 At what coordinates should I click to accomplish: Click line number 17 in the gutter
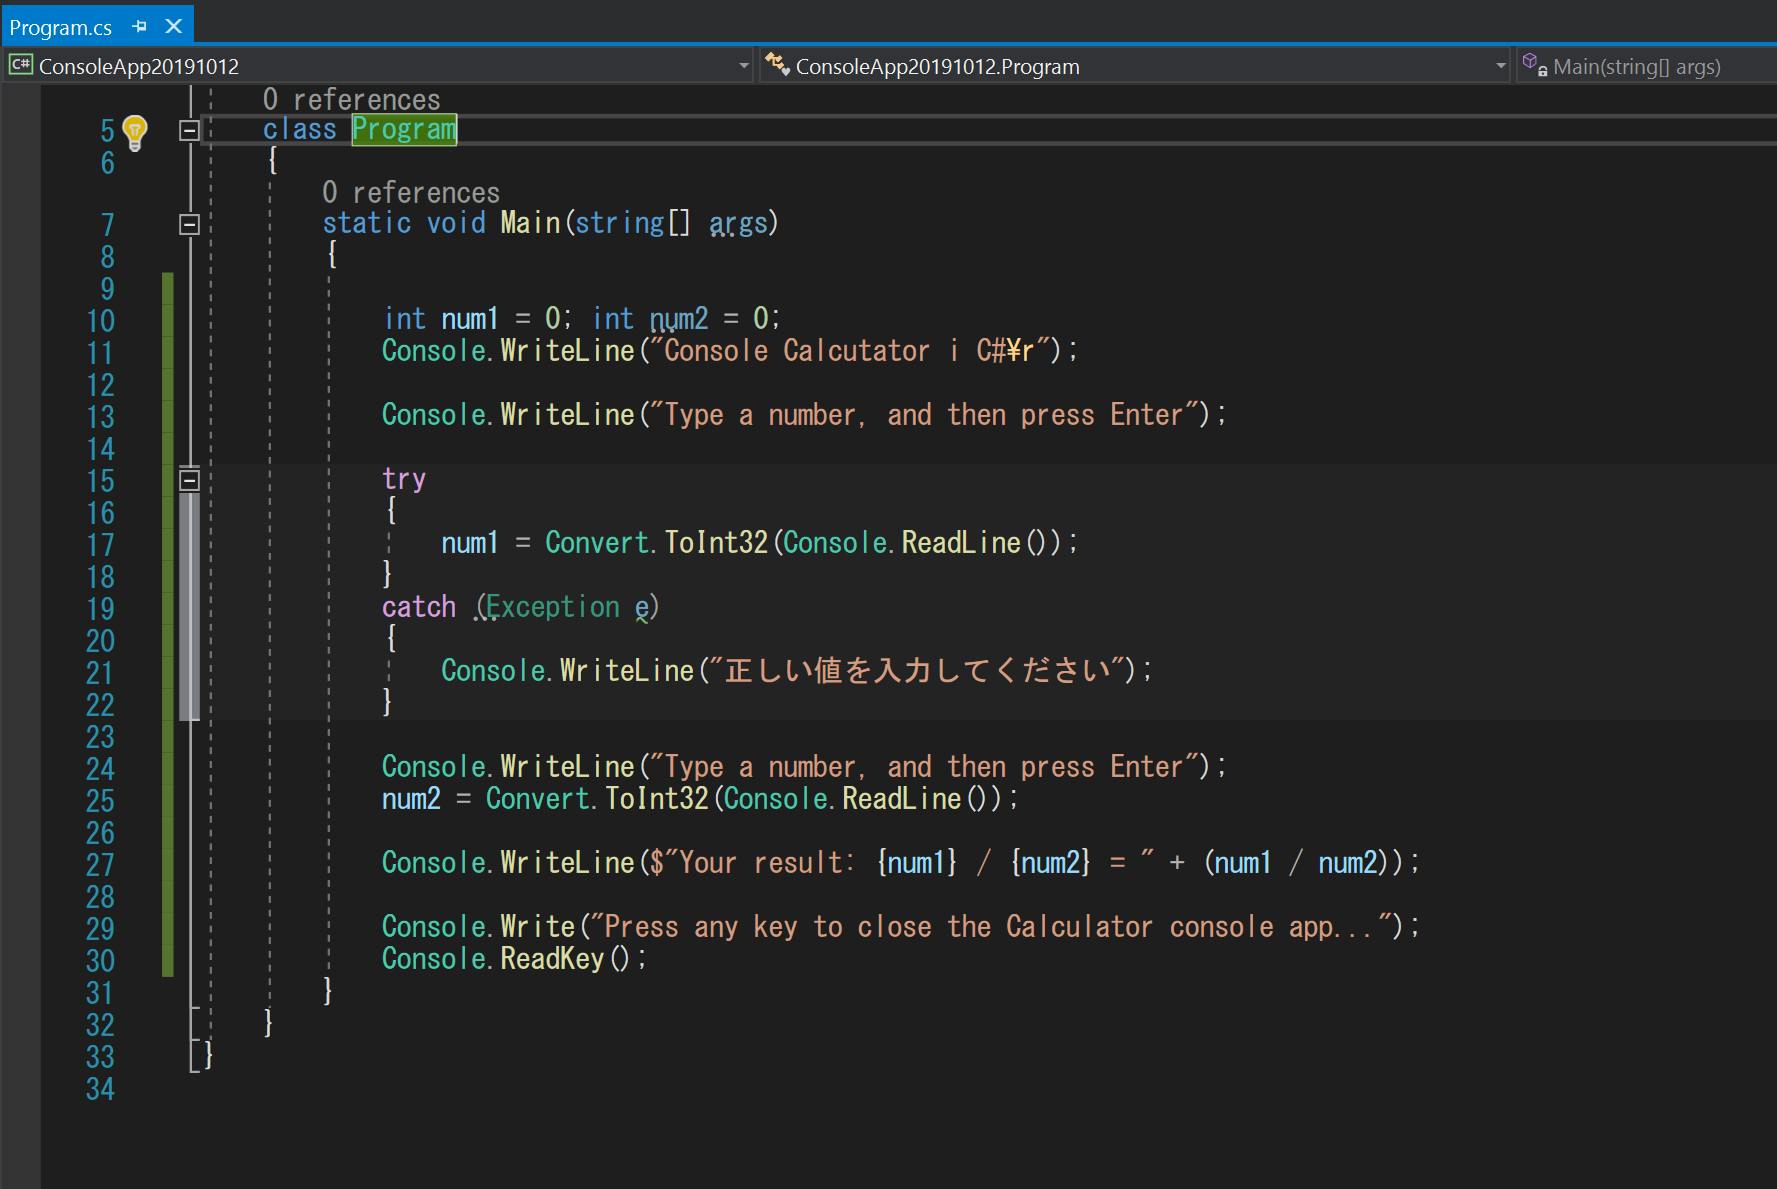coord(100,545)
